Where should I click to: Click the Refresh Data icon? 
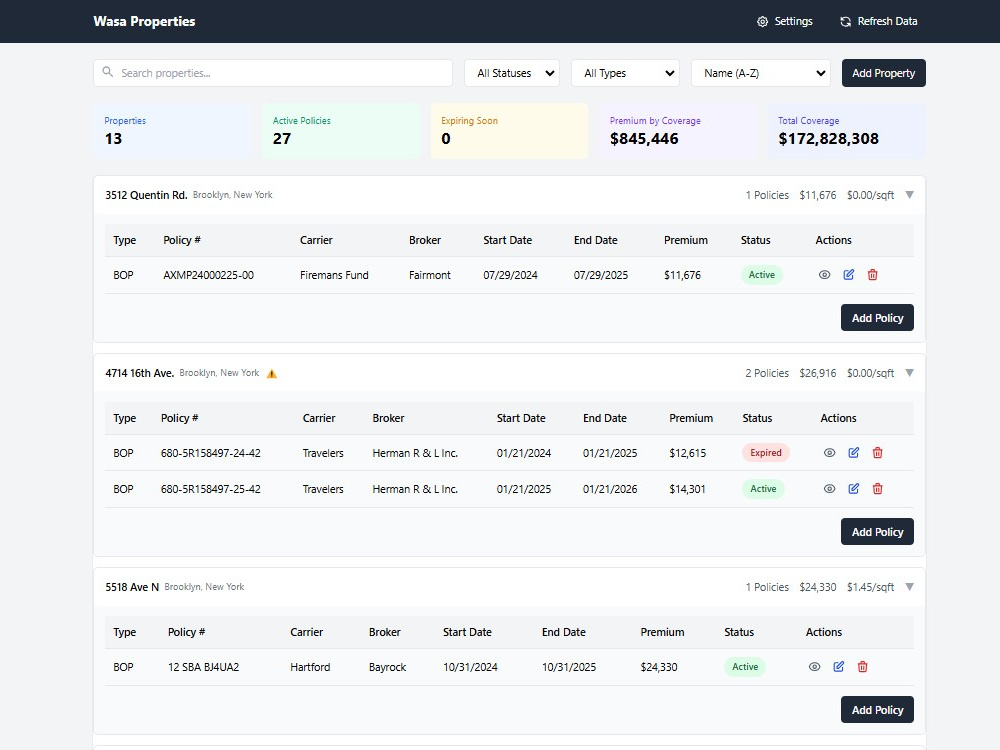point(846,22)
